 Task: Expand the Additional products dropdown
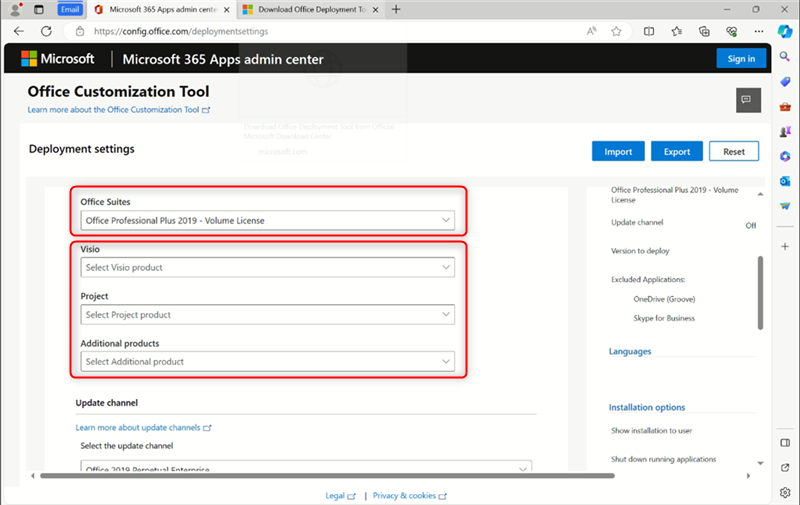[267, 362]
